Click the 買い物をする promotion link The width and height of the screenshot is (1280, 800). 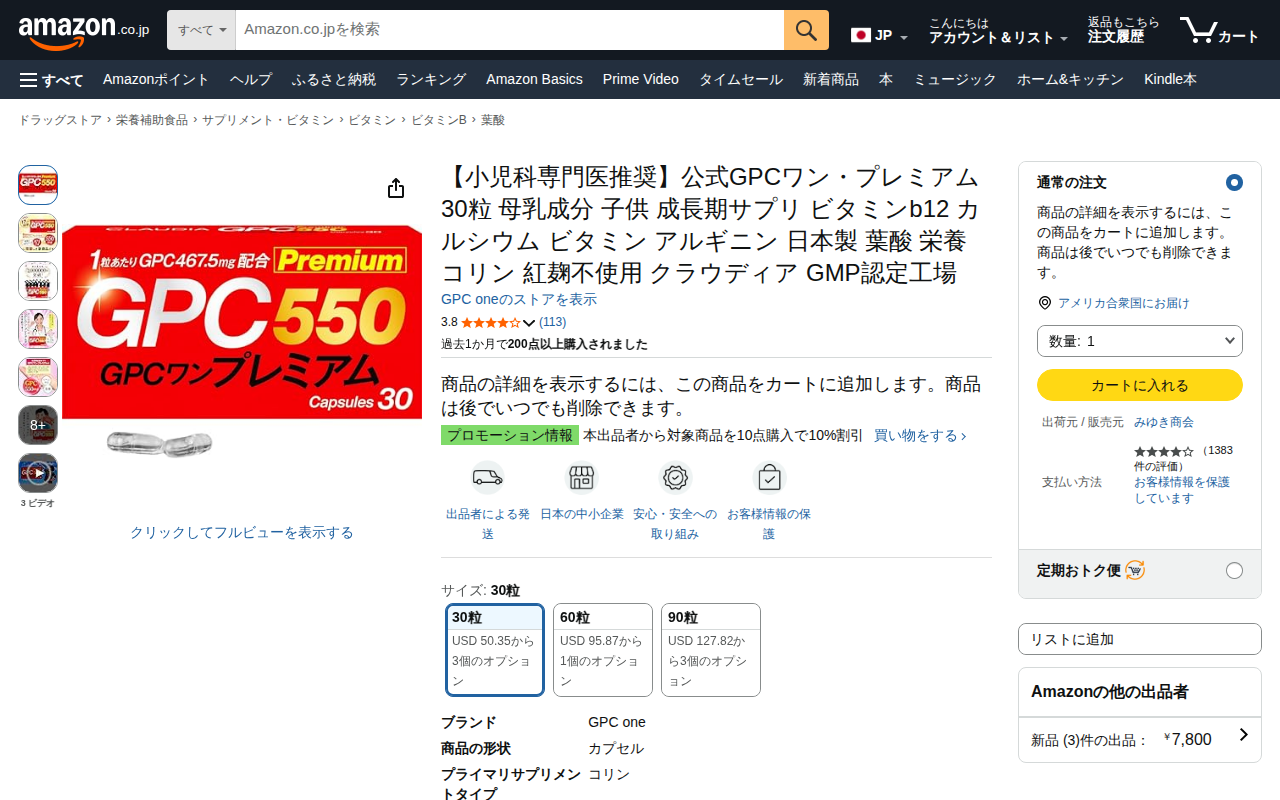[x=920, y=436]
